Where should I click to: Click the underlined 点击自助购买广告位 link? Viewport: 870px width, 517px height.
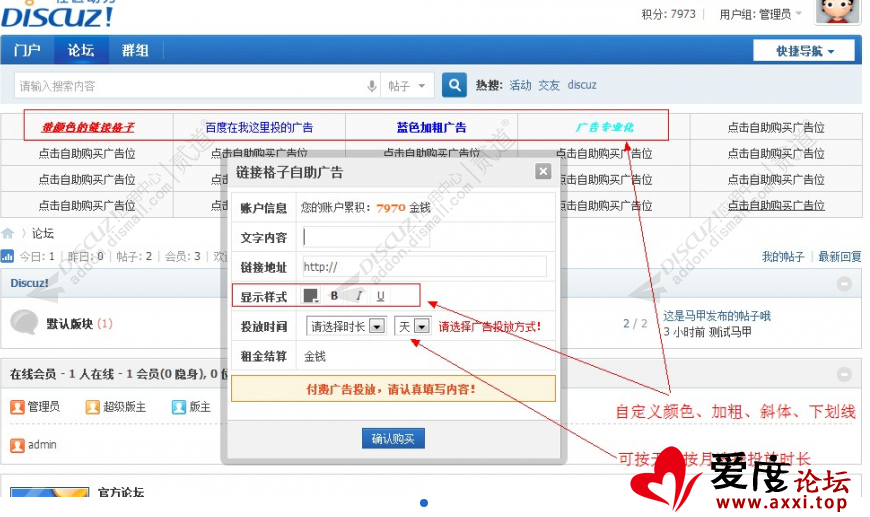point(776,205)
